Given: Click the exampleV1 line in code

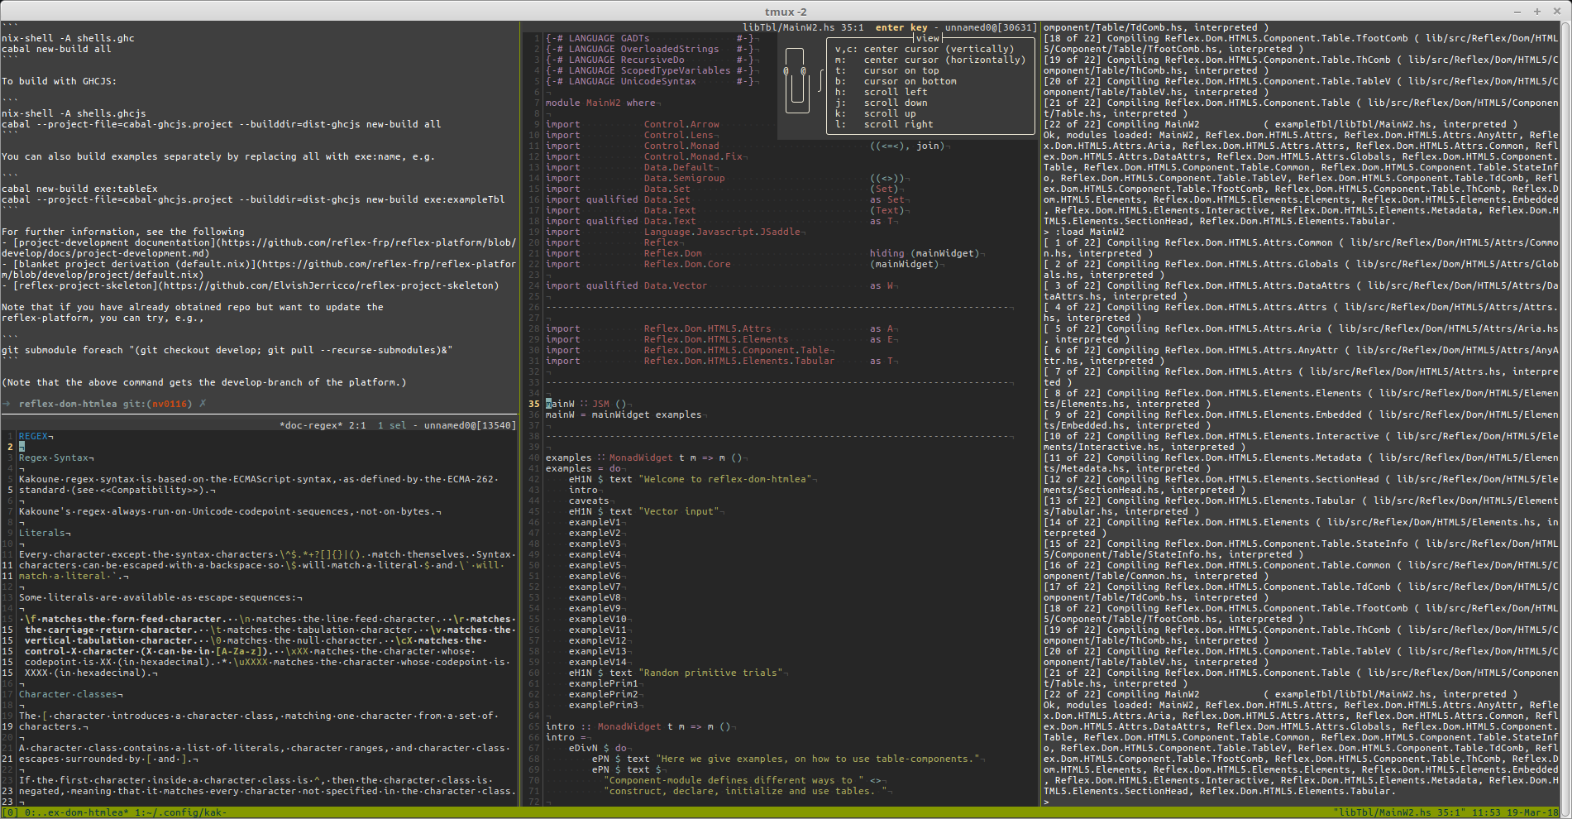Looking at the screenshot, I should [594, 522].
